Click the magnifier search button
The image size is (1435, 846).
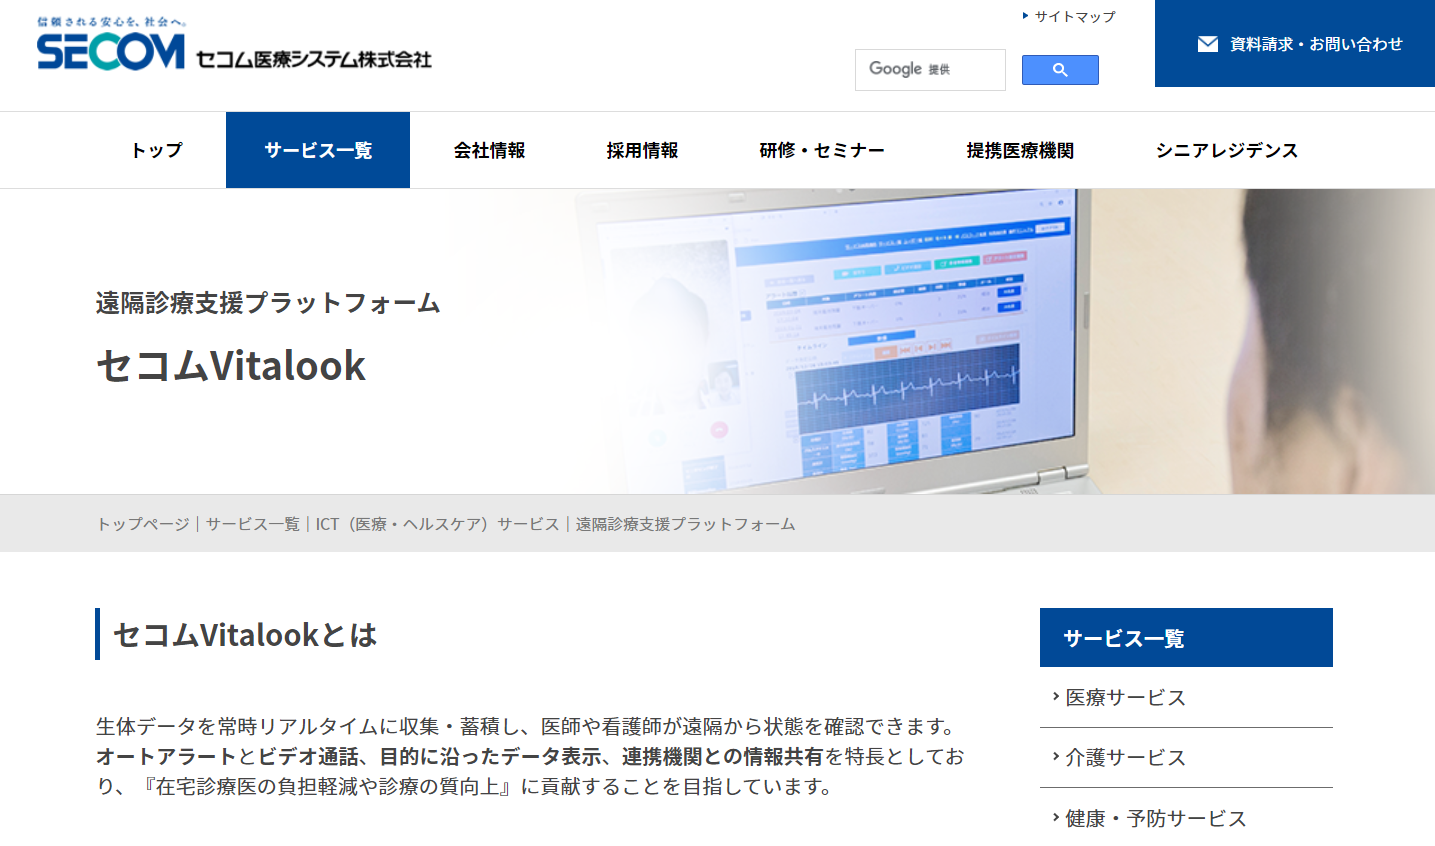click(1060, 70)
